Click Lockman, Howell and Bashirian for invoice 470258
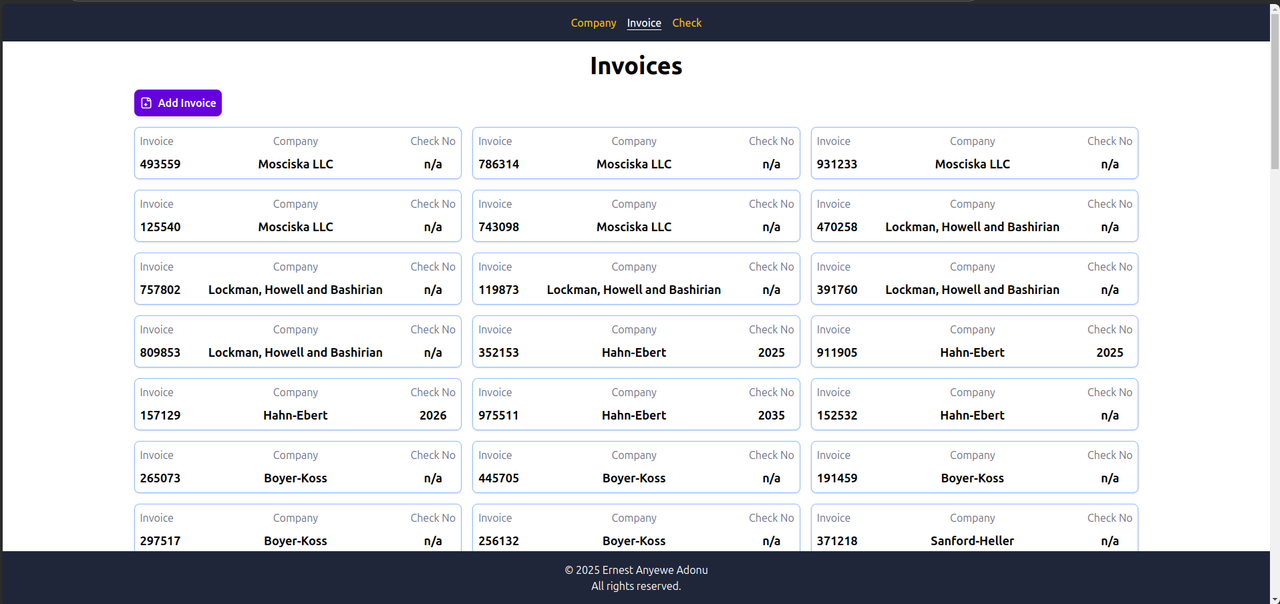The width and height of the screenshot is (1280, 604). click(x=972, y=227)
